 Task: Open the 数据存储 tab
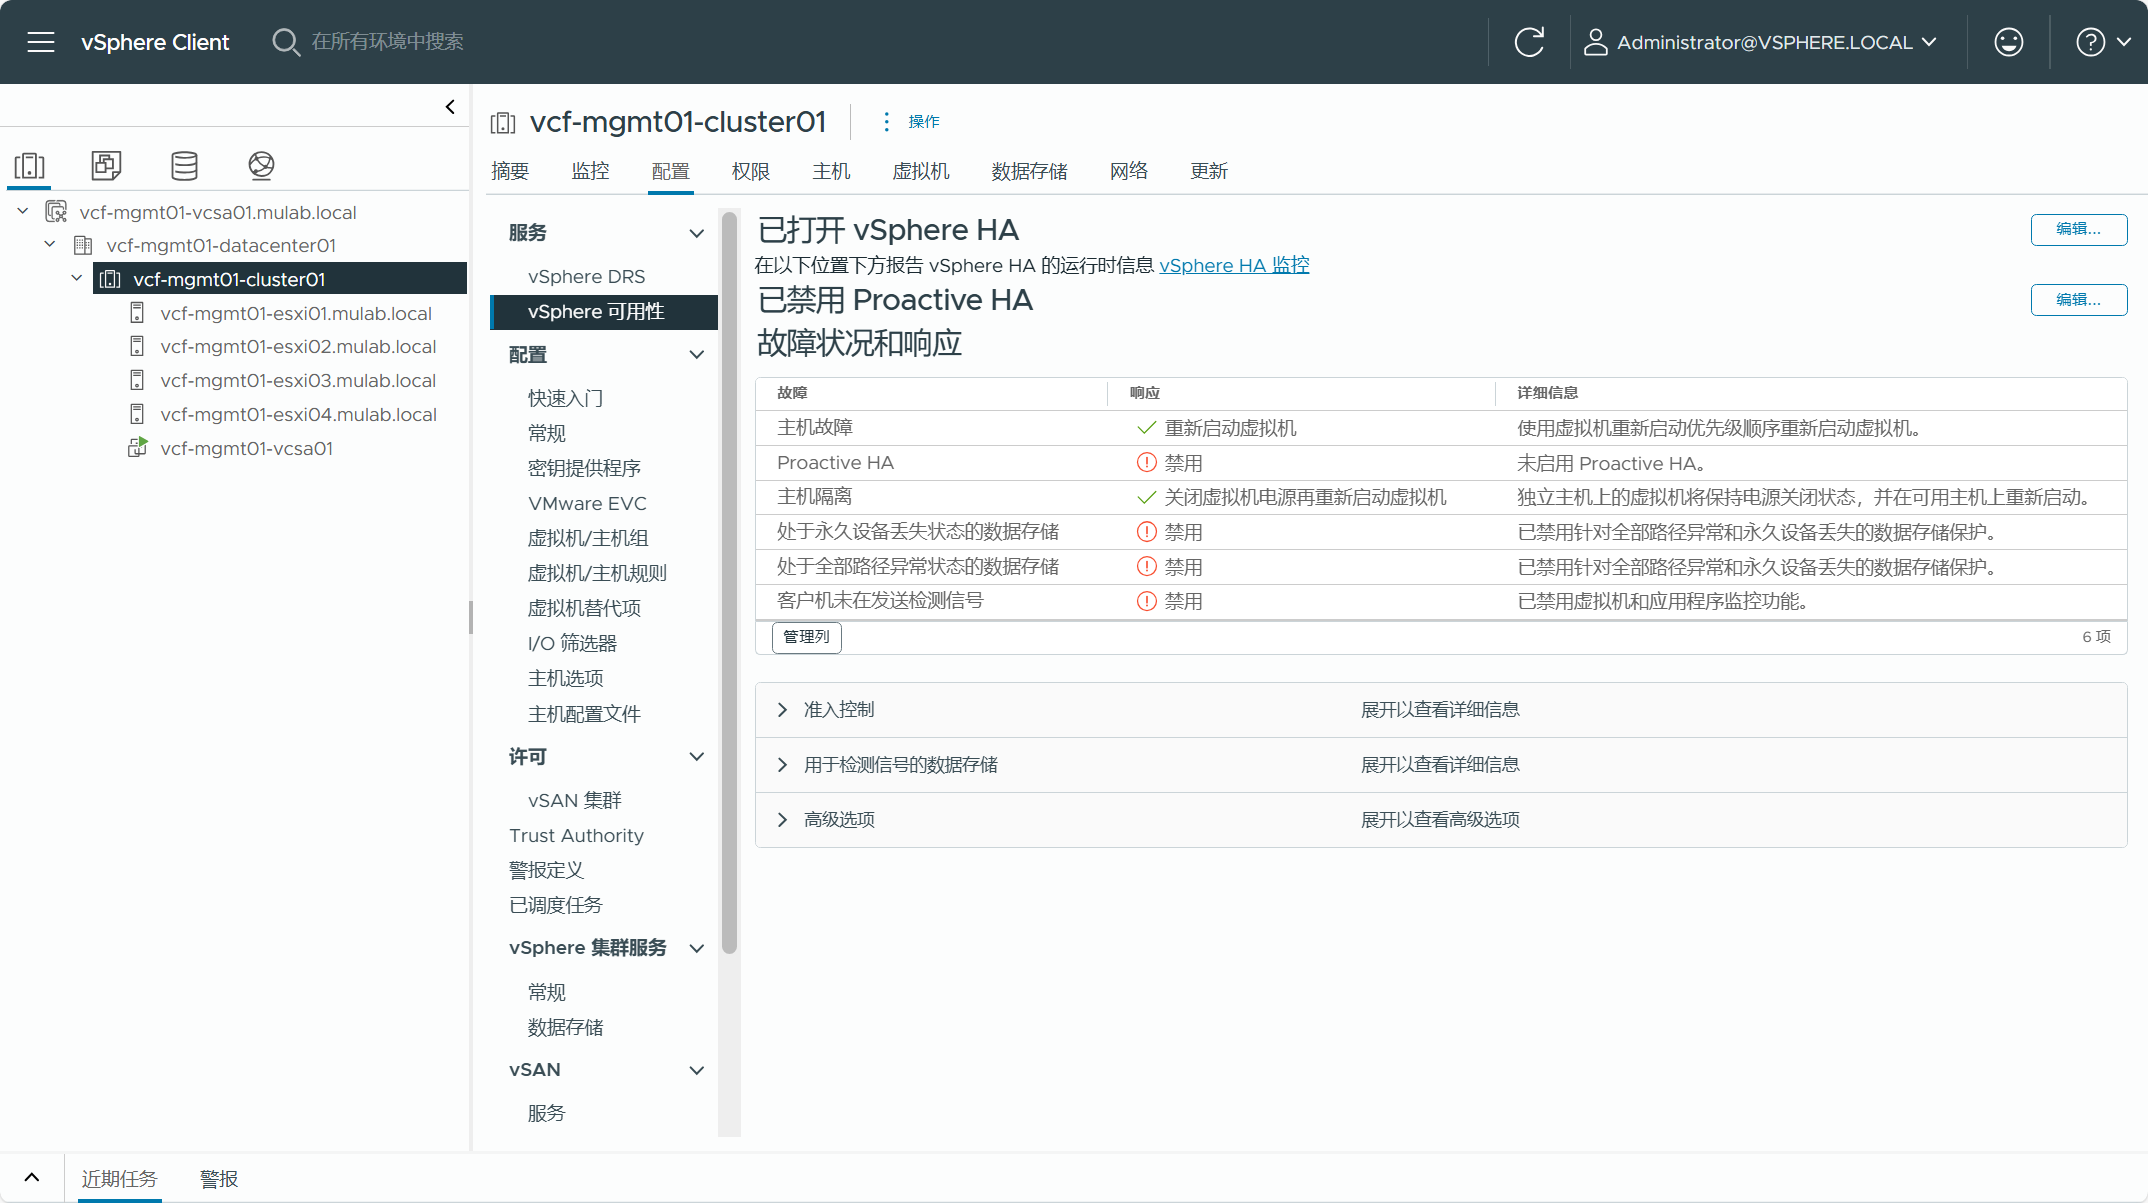(1029, 171)
